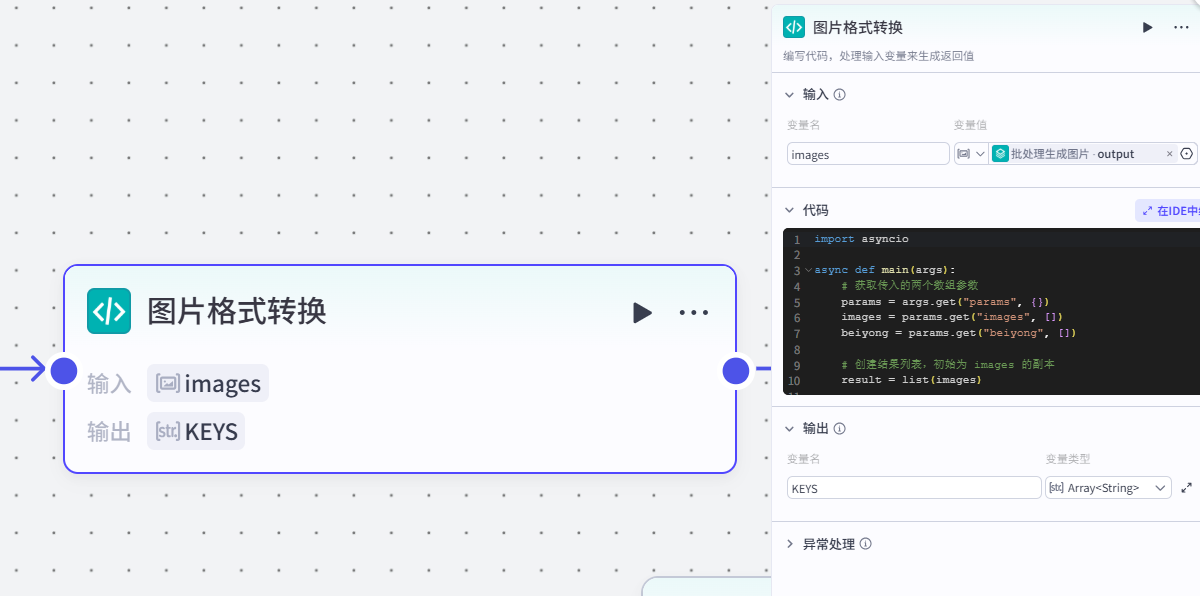Open the more options menu in the side panel header
Viewport: 1200px width, 596px height.
click(x=1181, y=27)
